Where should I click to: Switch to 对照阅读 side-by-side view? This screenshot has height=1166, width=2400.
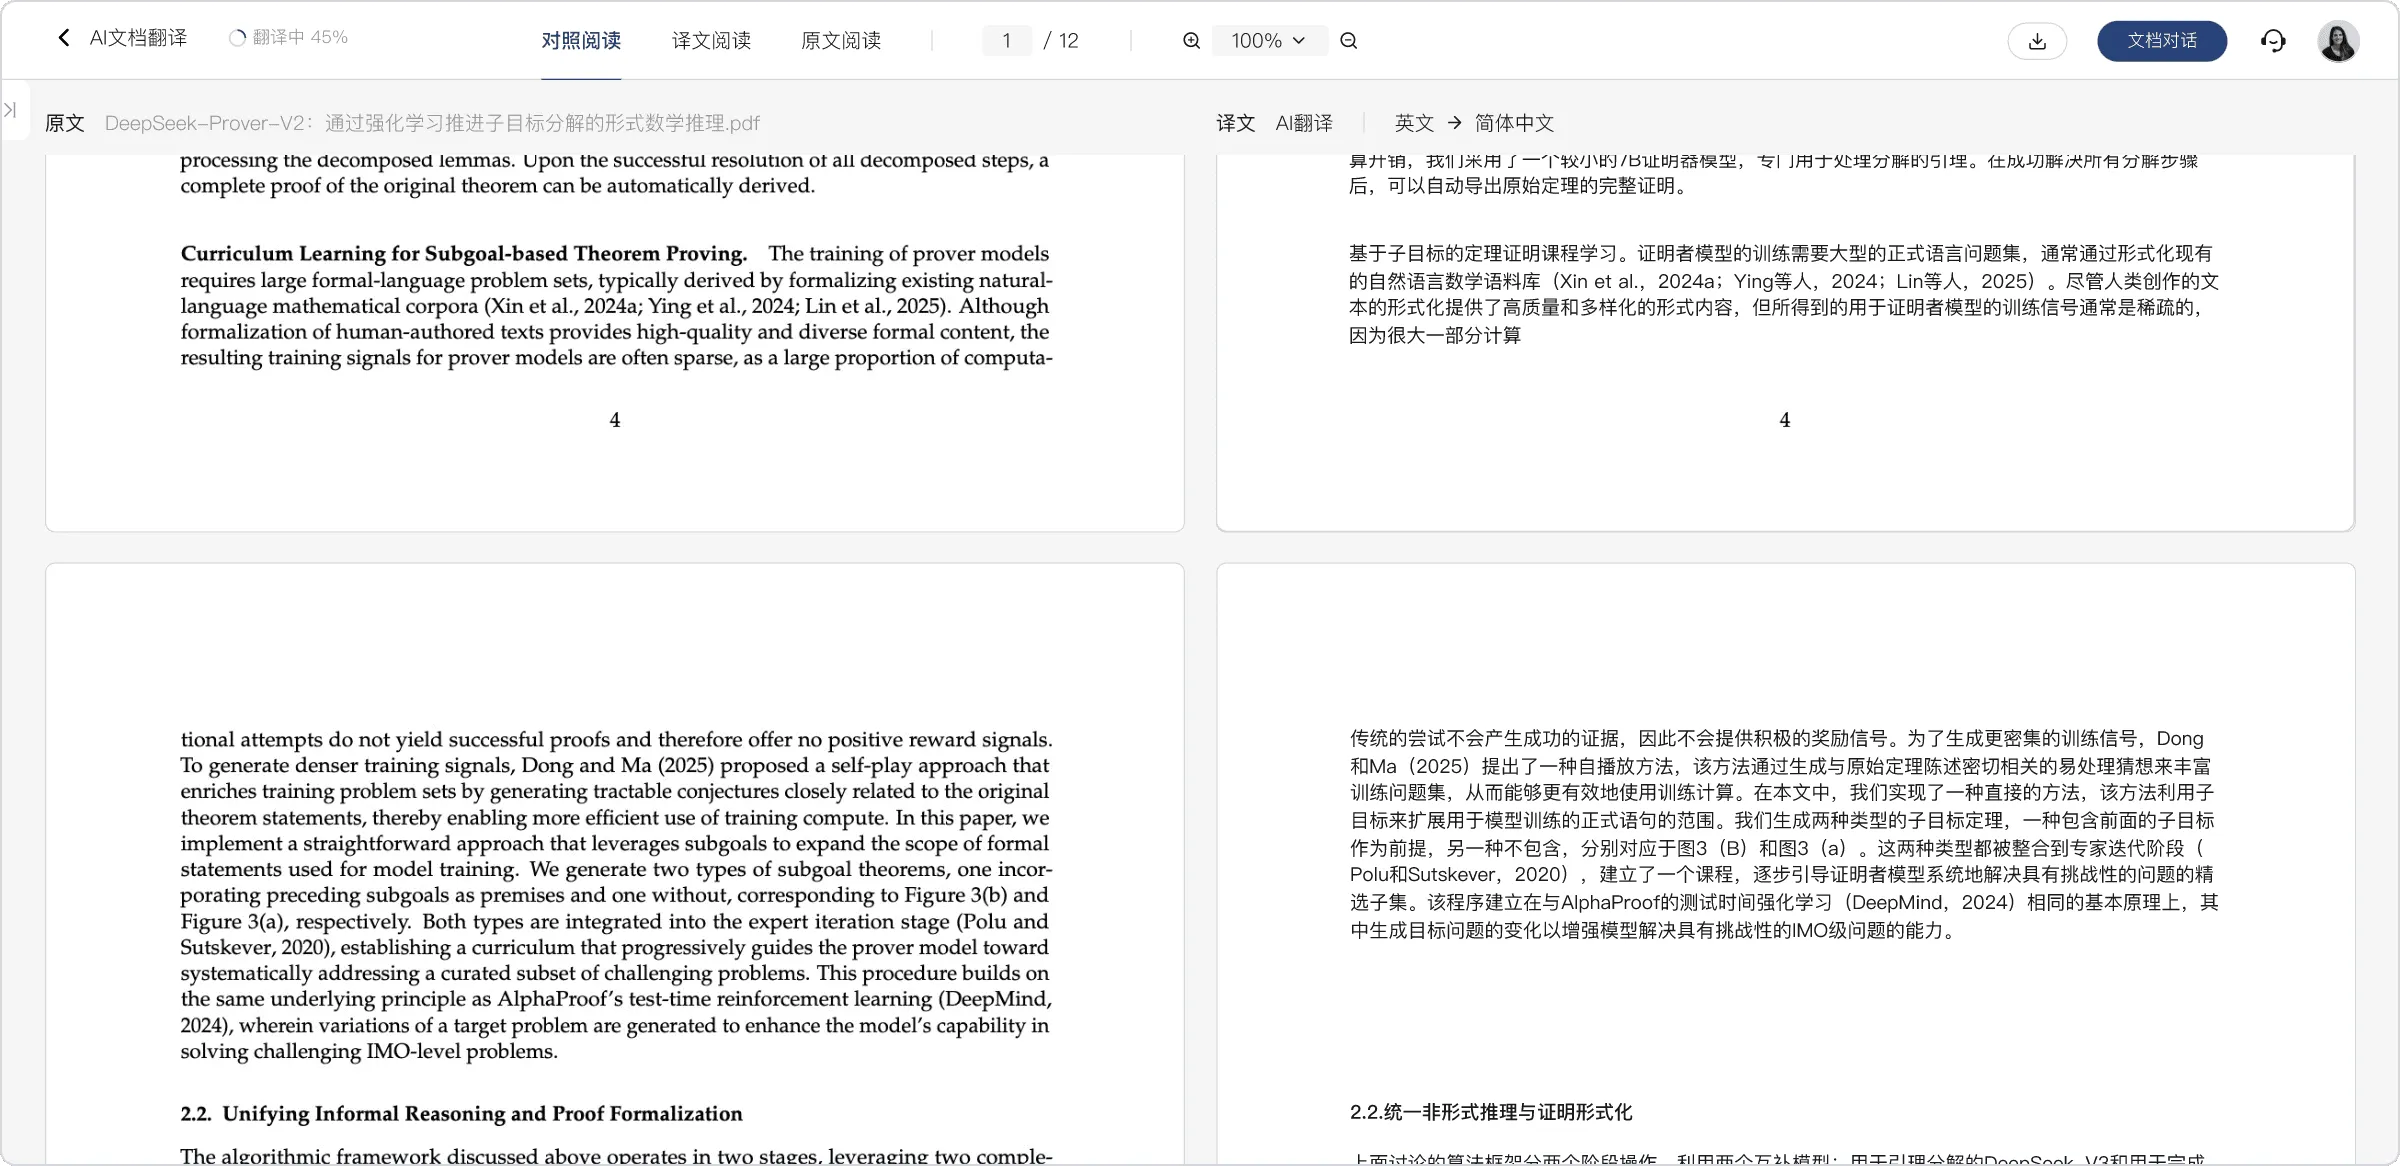[x=581, y=41]
